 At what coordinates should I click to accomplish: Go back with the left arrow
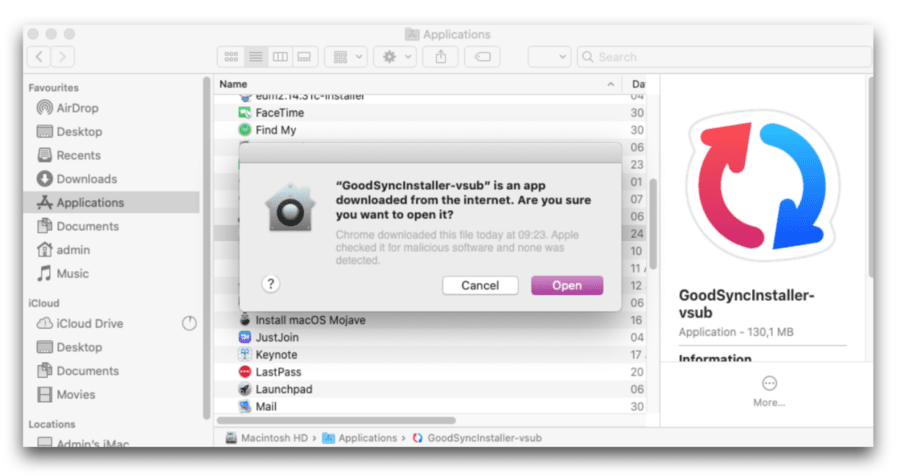[39, 57]
